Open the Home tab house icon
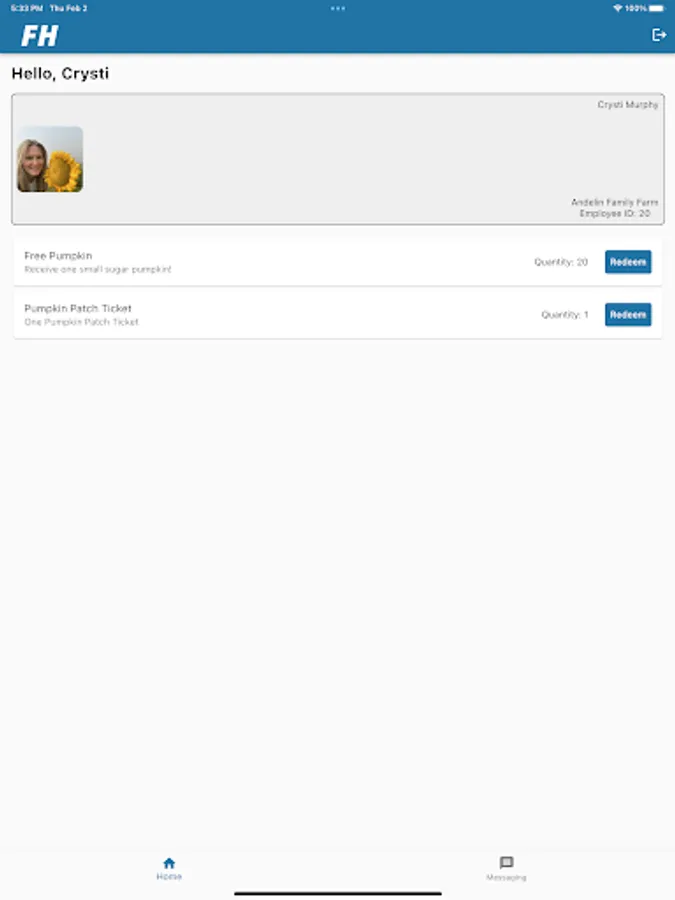Viewport: 675px width, 900px height. (x=169, y=863)
